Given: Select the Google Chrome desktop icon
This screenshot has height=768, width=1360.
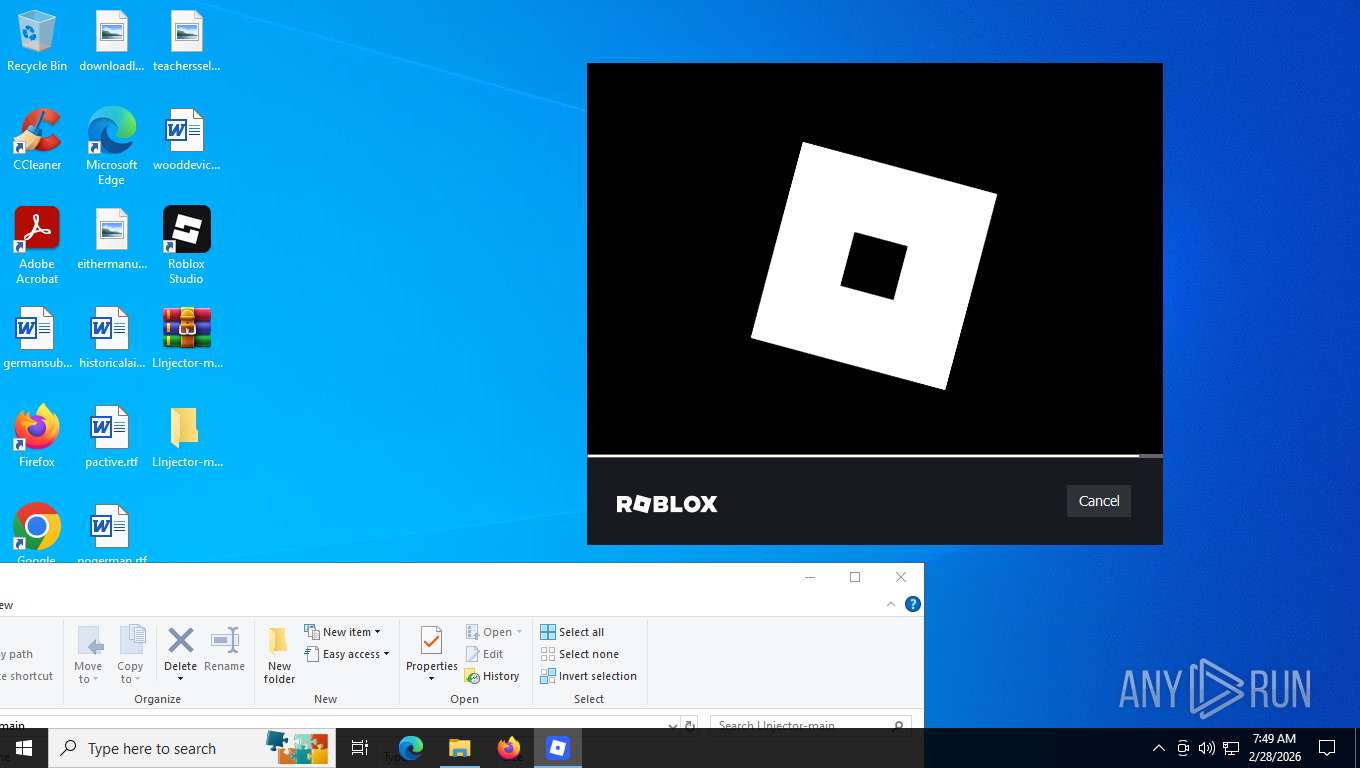Looking at the screenshot, I should tap(37, 532).
